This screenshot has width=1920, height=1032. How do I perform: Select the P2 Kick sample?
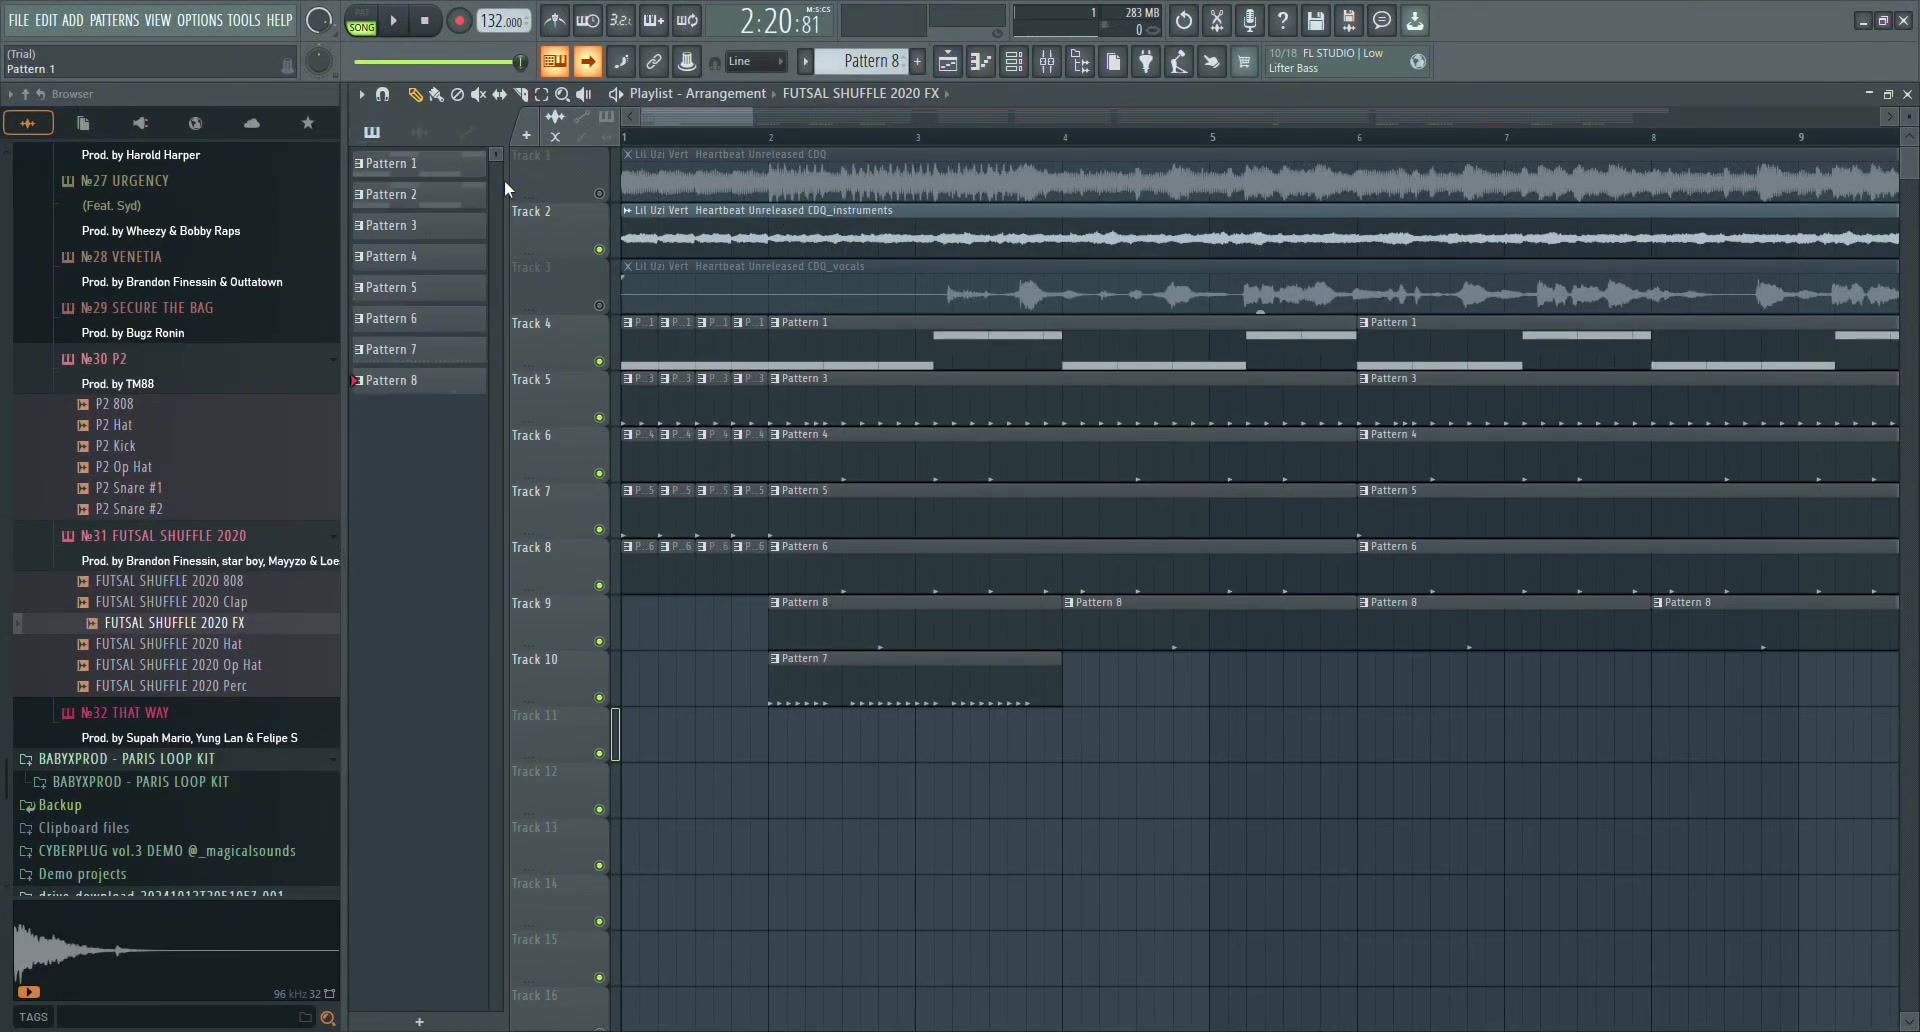click(x=115, y=446)
